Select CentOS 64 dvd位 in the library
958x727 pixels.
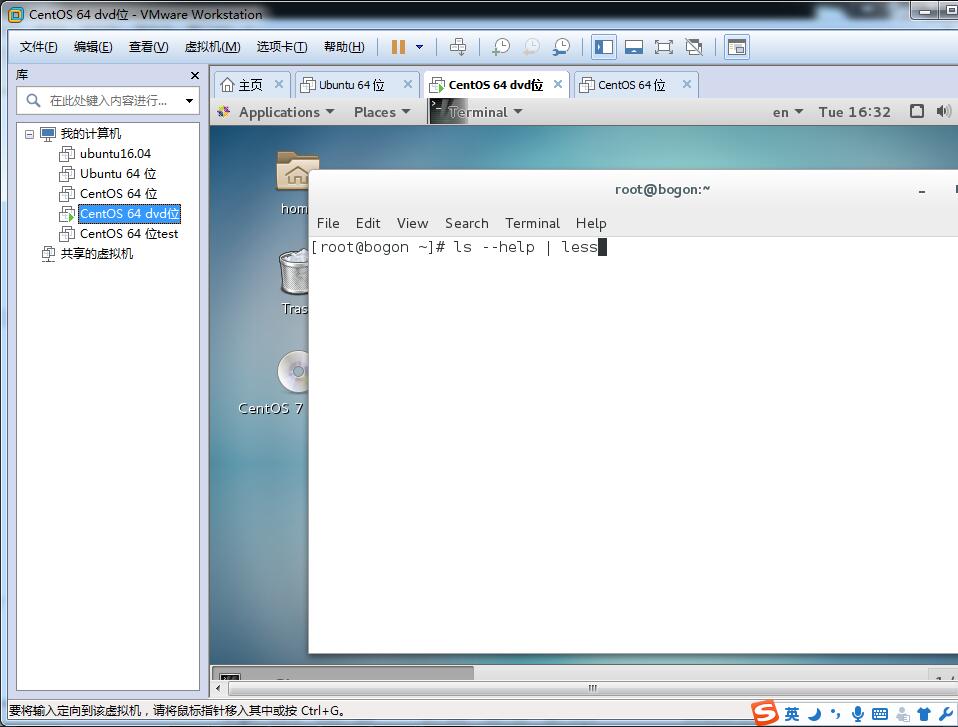[x=130, y=214]
